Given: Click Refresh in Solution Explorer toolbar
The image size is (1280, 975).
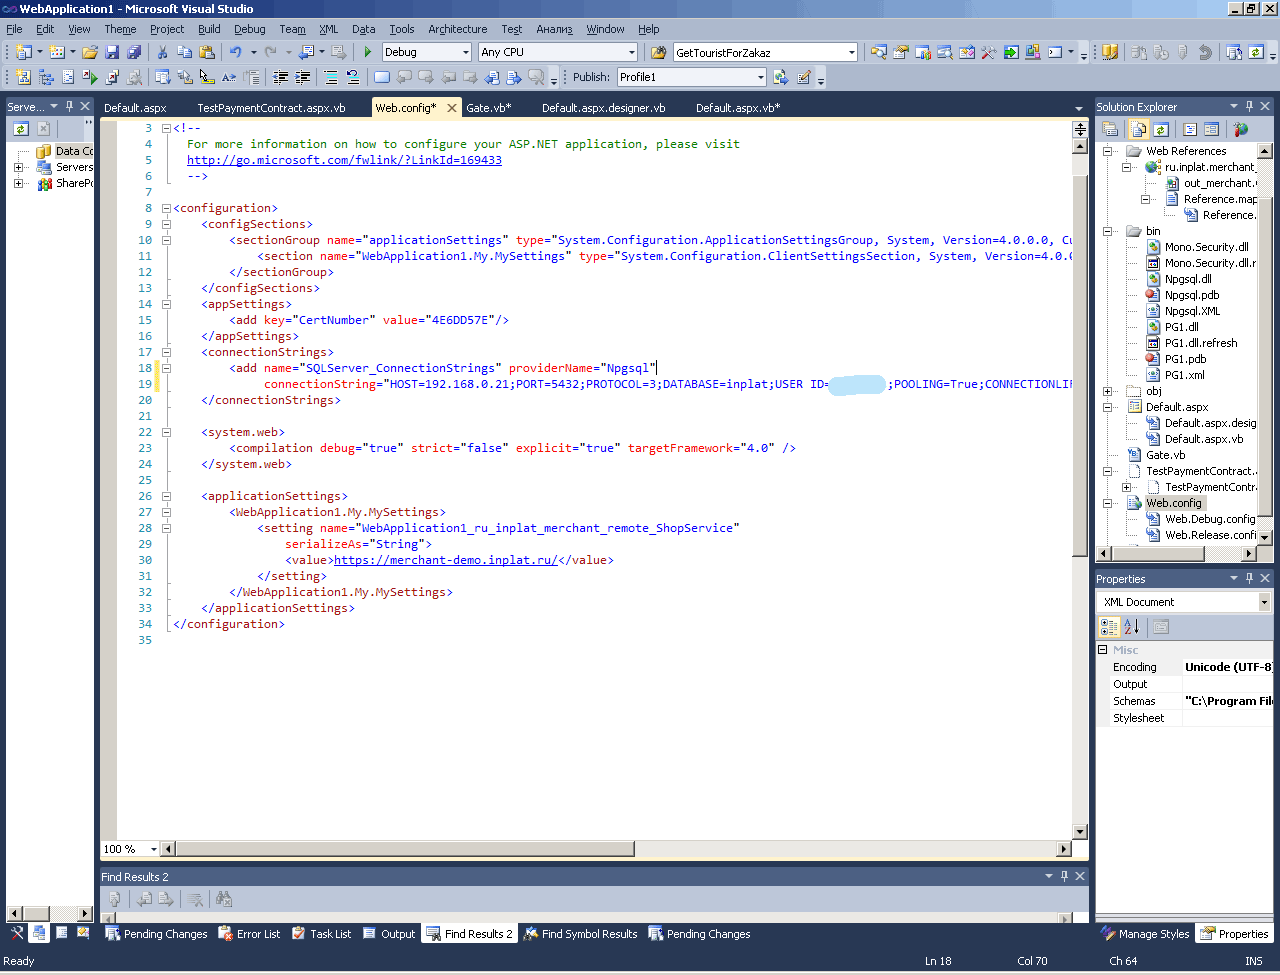Looking at the screenshot, I should (x=1160, y=129).
